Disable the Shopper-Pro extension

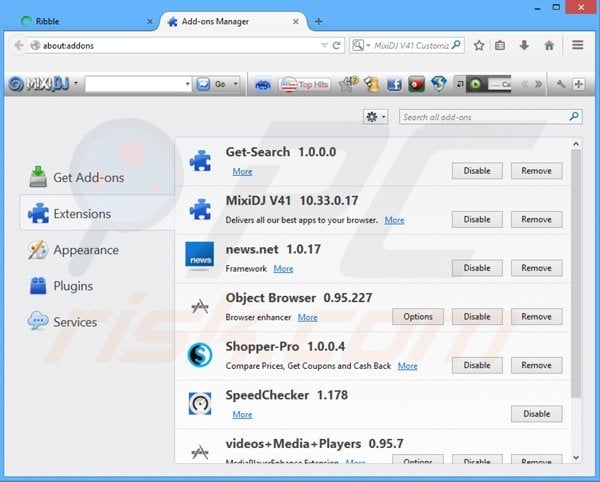[477, 365]
